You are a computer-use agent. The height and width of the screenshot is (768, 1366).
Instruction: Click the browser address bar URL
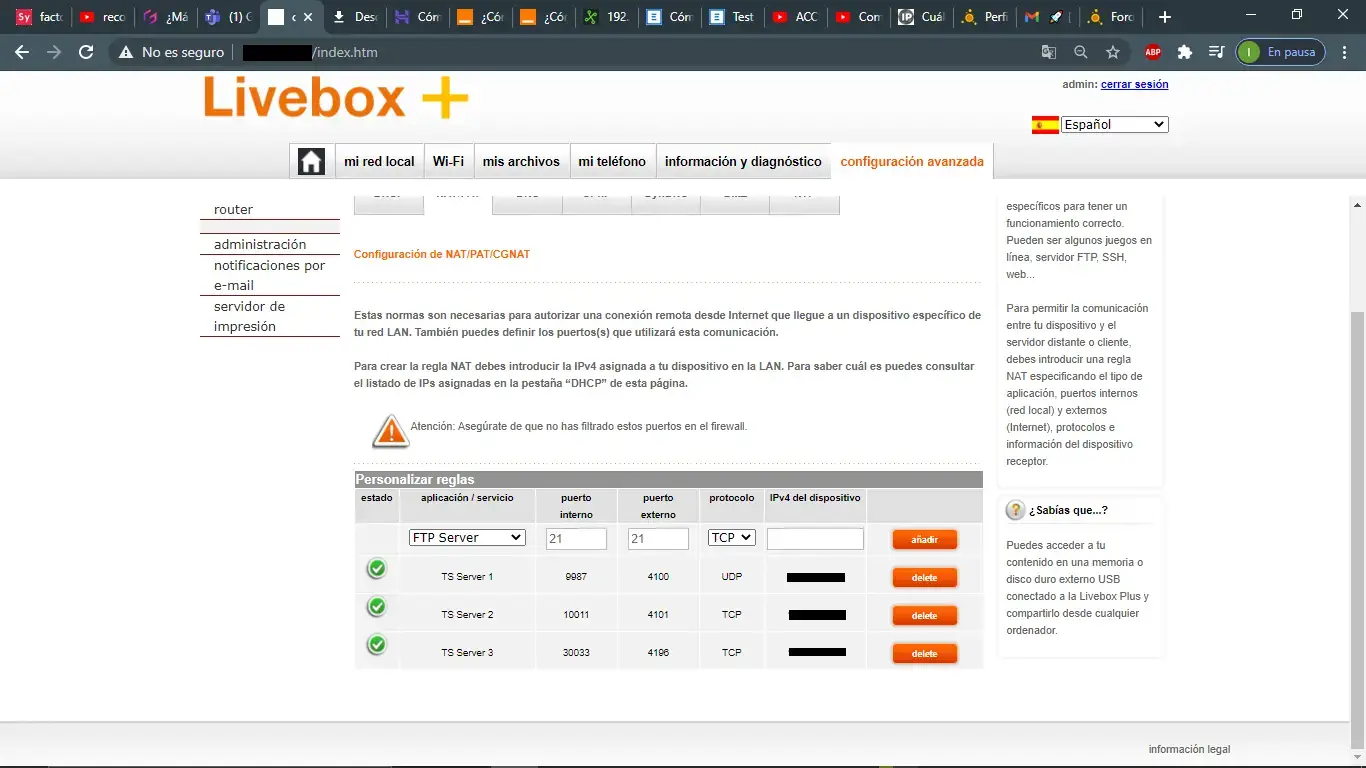[310, 52]
